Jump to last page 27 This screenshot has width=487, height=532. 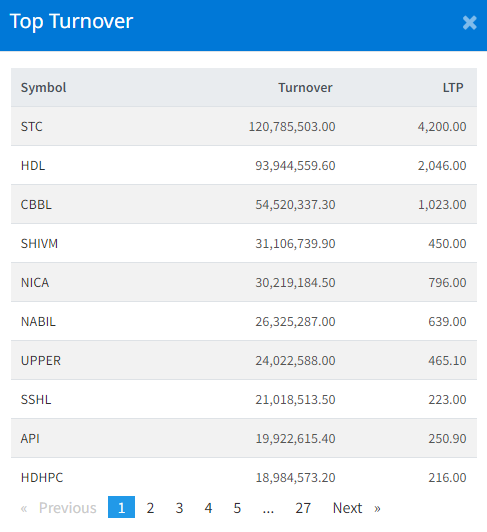pos(303,508)
